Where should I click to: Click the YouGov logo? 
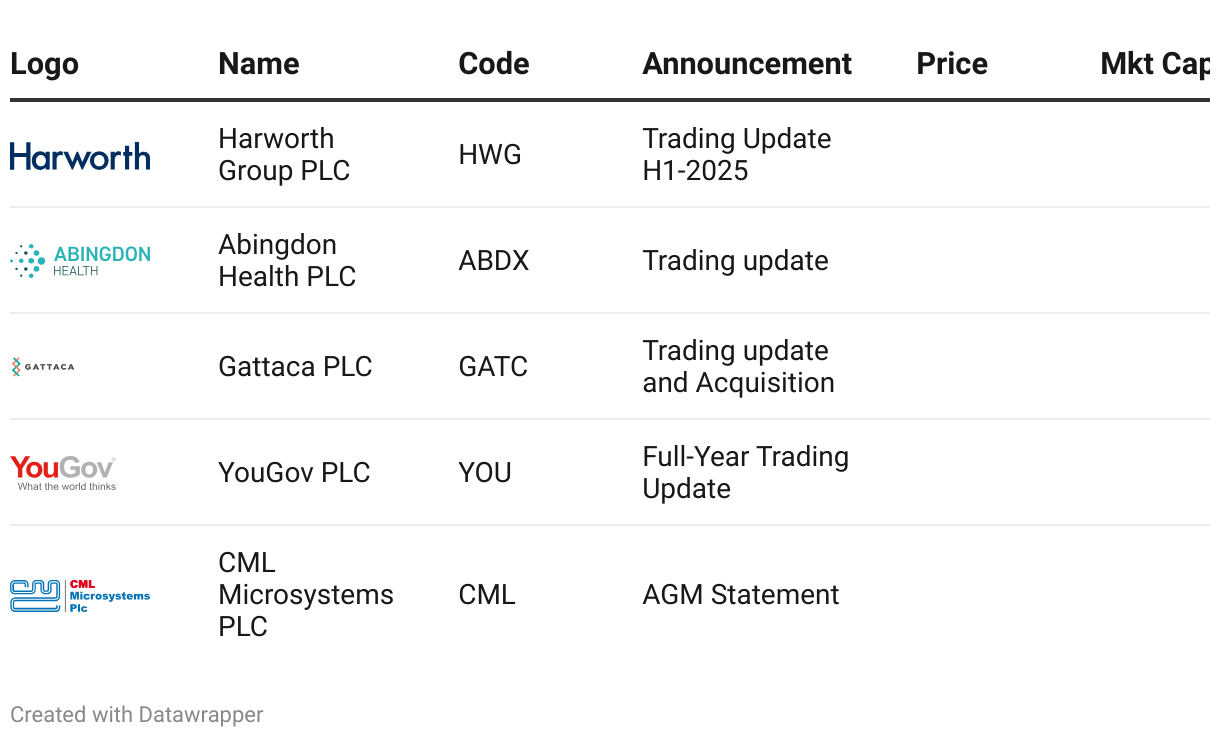coord(63,473)
